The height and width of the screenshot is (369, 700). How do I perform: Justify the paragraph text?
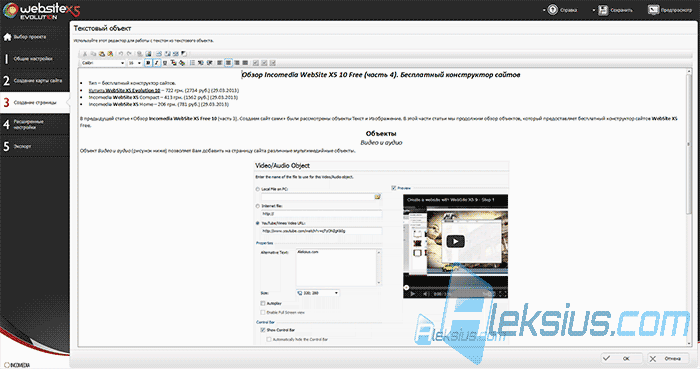(x=245, y=63)
